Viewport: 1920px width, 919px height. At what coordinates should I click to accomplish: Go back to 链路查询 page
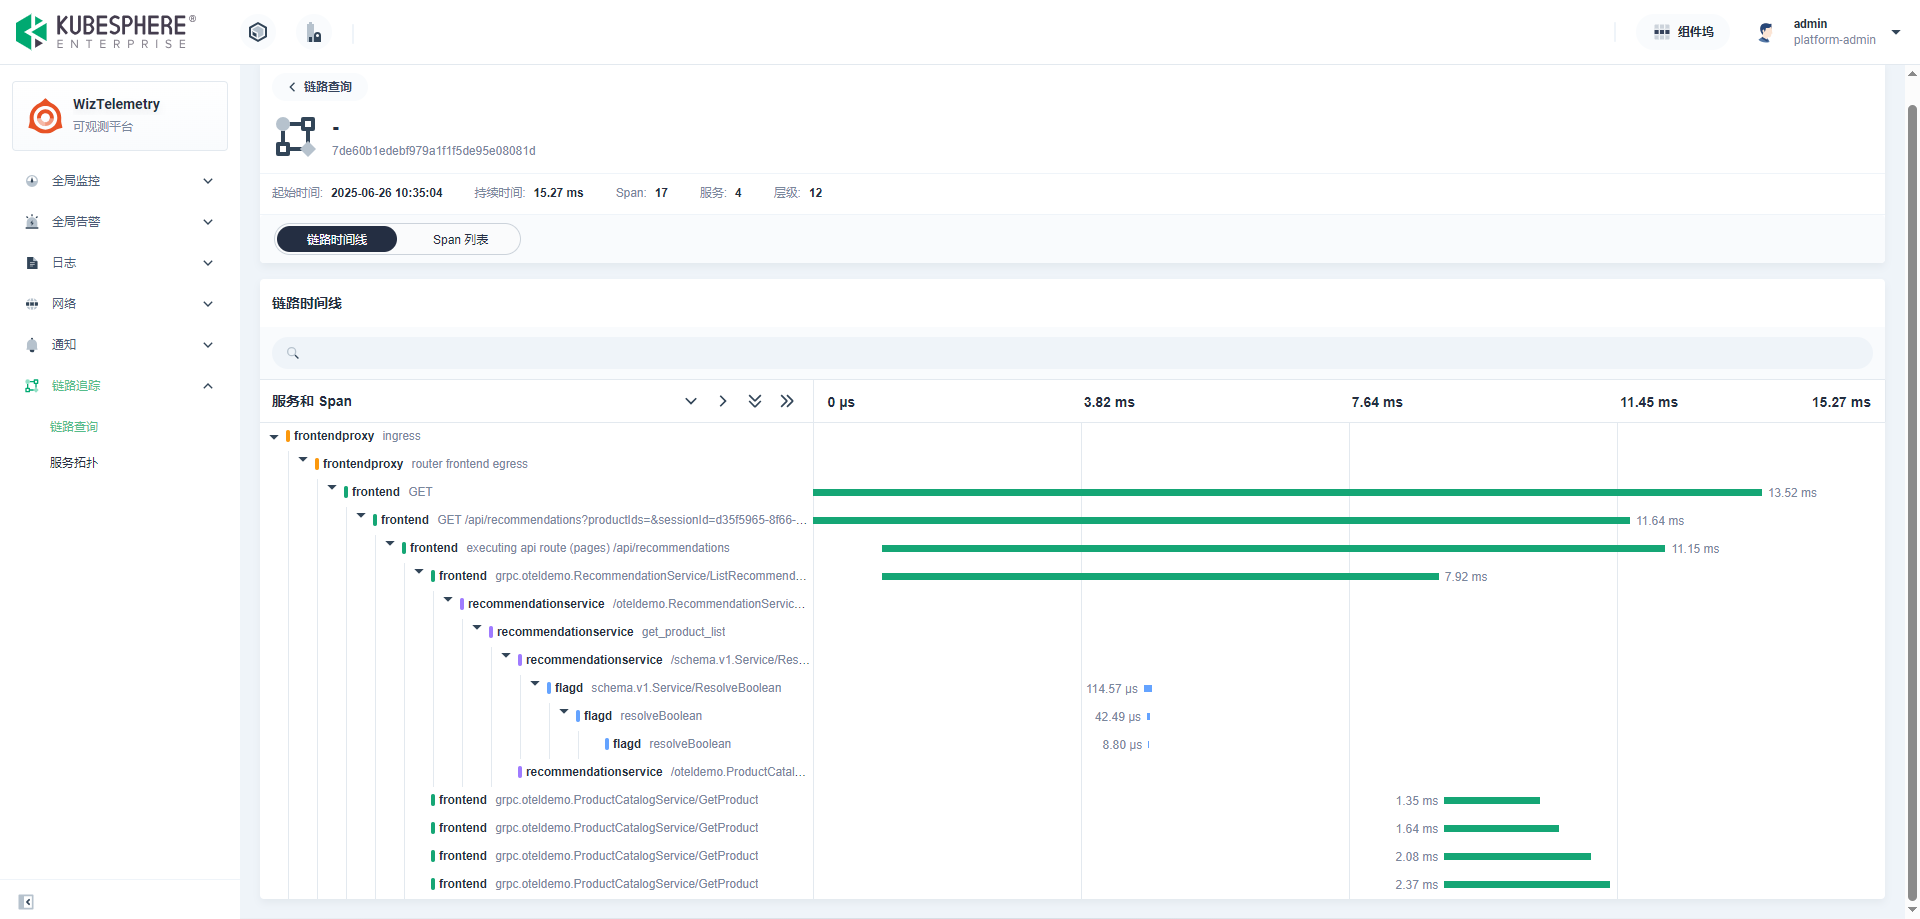tap(320, 87)
